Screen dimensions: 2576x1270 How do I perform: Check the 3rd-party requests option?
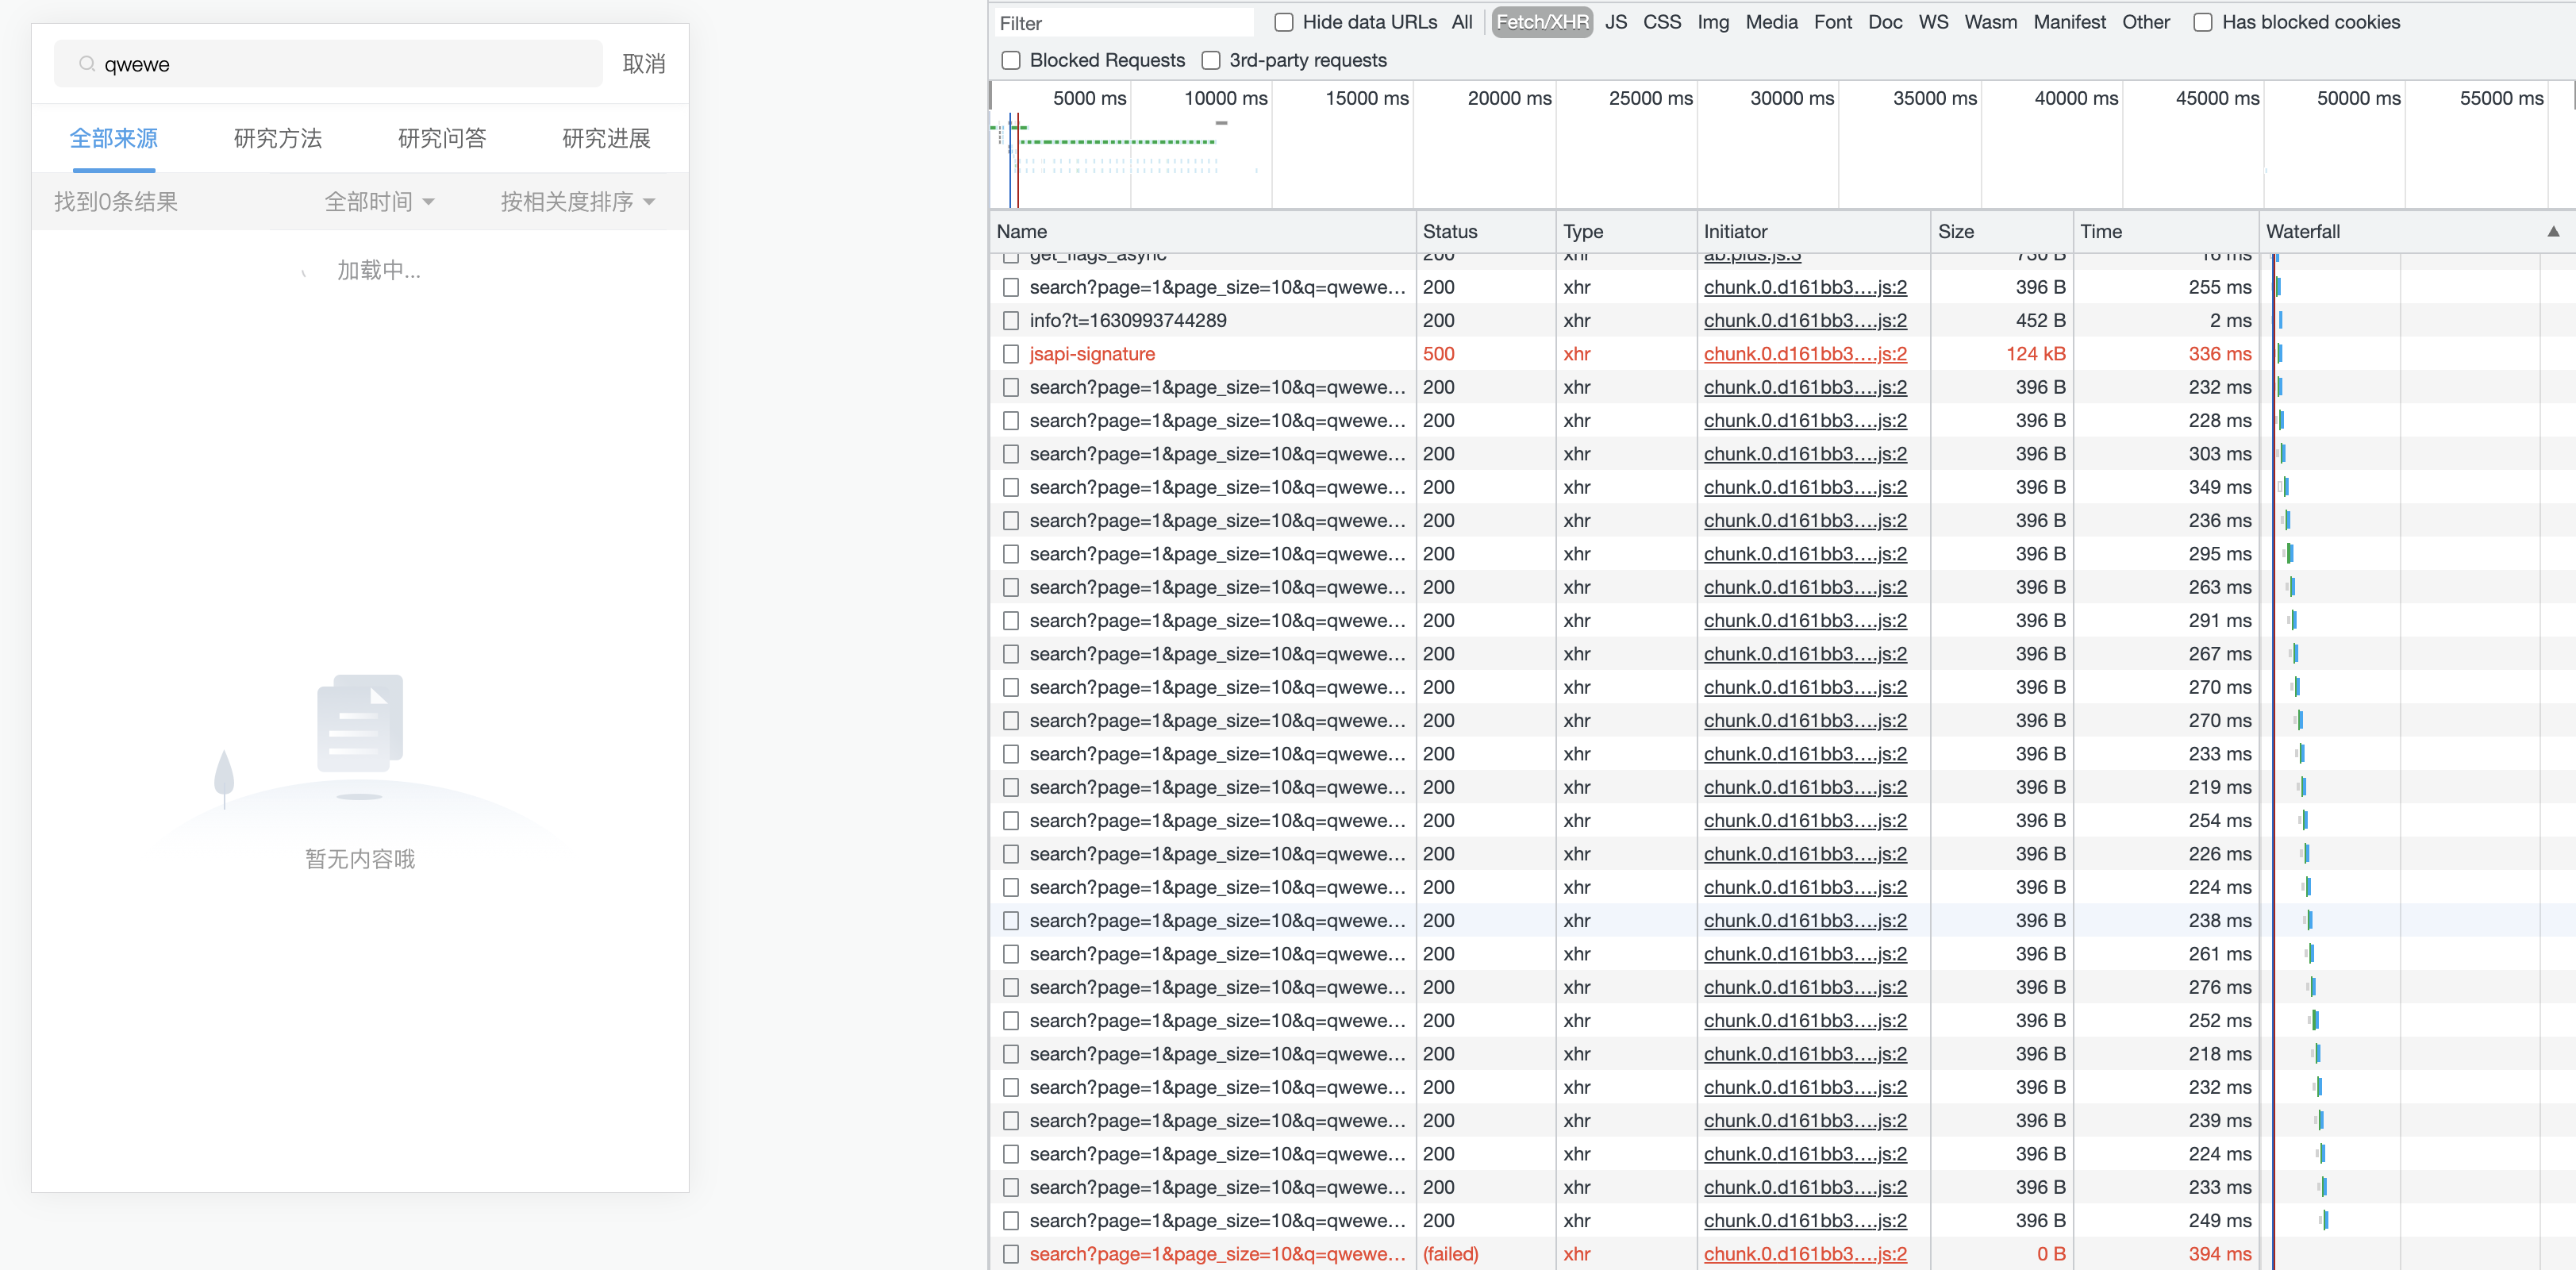pyautogui.click(x=1211, y=60)
